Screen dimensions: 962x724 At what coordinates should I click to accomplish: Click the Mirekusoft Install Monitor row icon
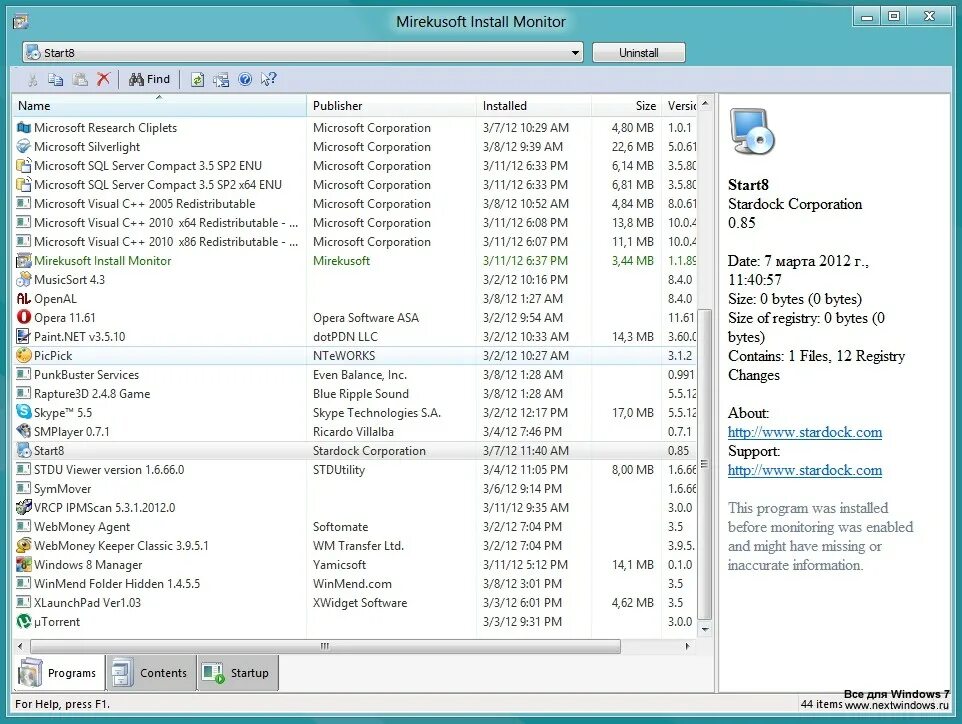coord(23,260)
